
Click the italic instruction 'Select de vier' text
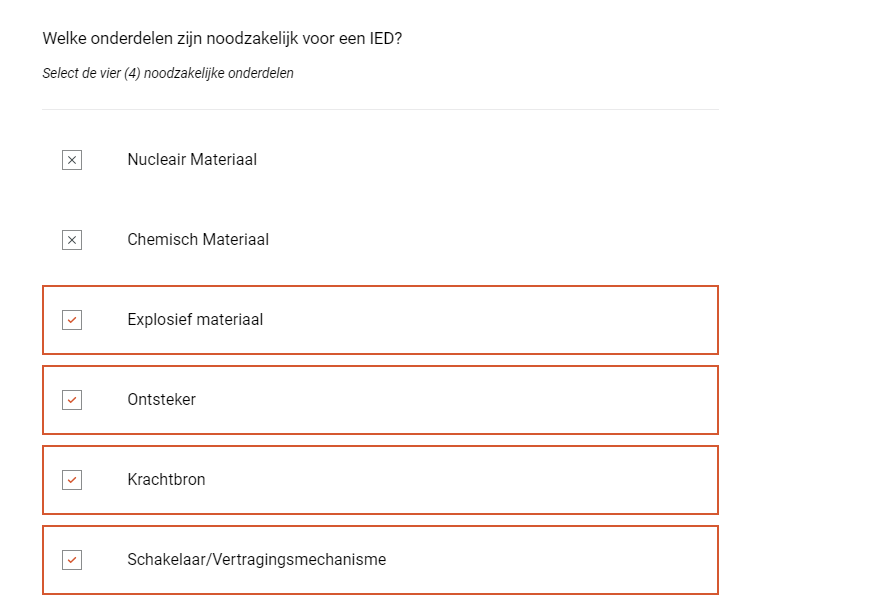coord(168,73)
